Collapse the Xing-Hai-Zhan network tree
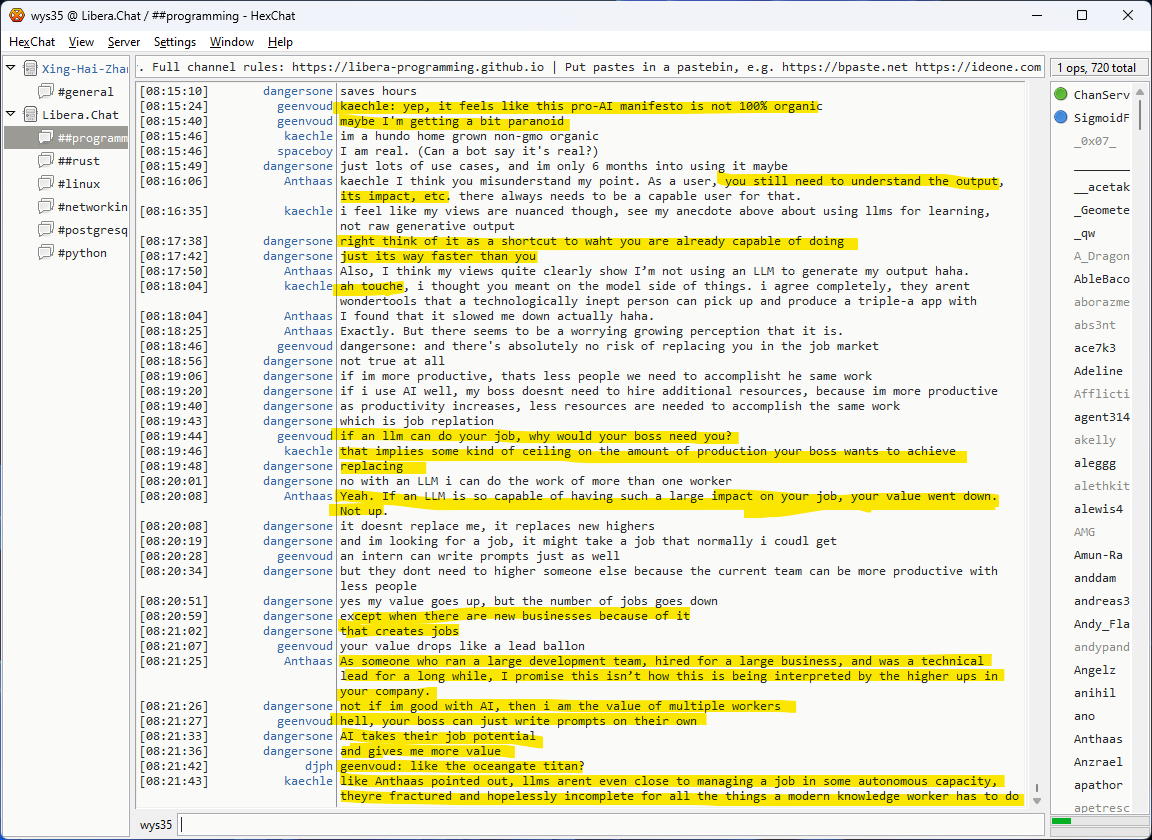1152x840 pixels. (11, 69)
